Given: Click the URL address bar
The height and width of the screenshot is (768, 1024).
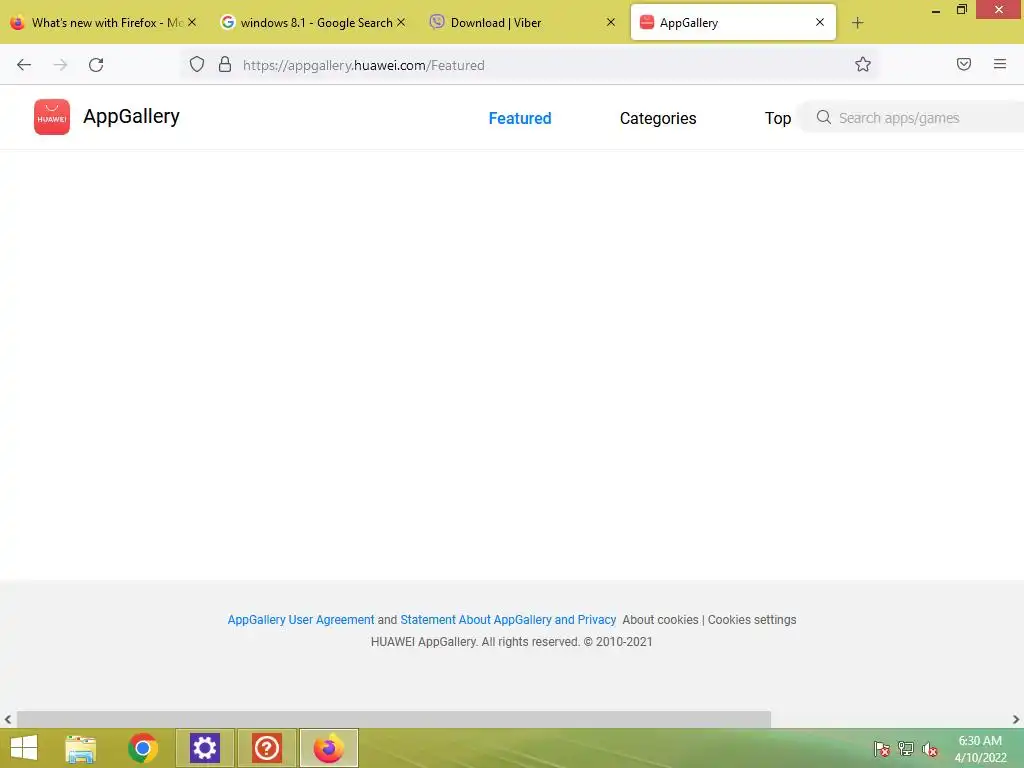Looking at the screenshot, I should (529, 65).
